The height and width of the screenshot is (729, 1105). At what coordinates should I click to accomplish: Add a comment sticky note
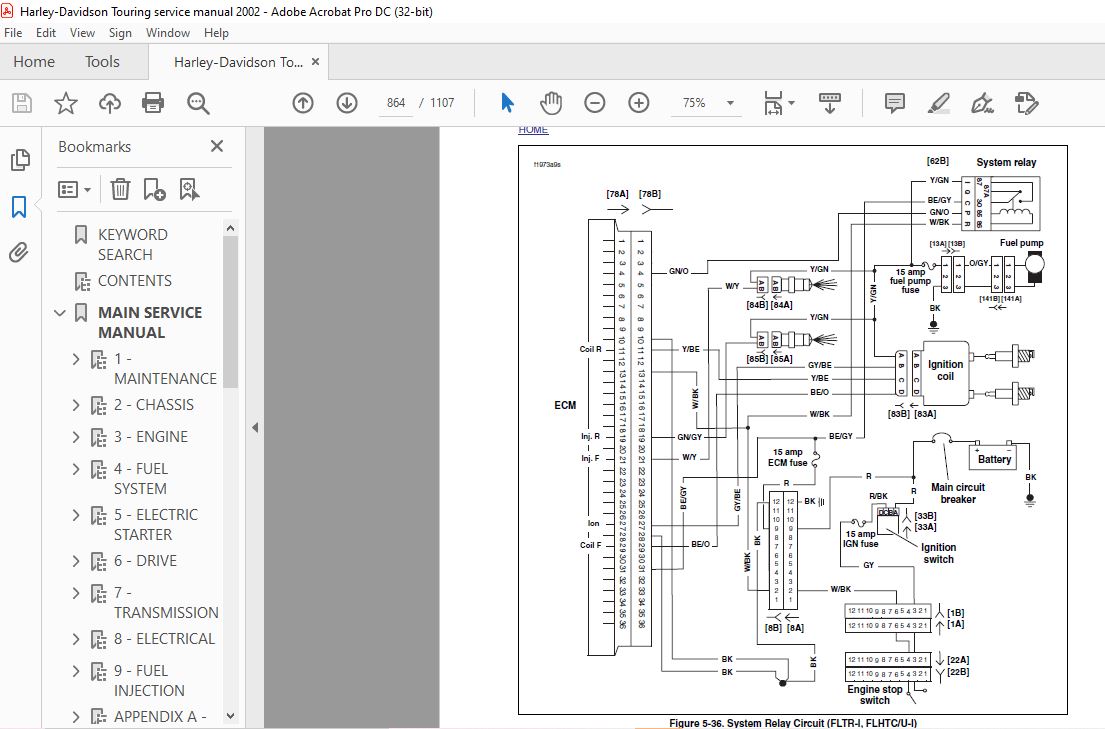[894, 103]
